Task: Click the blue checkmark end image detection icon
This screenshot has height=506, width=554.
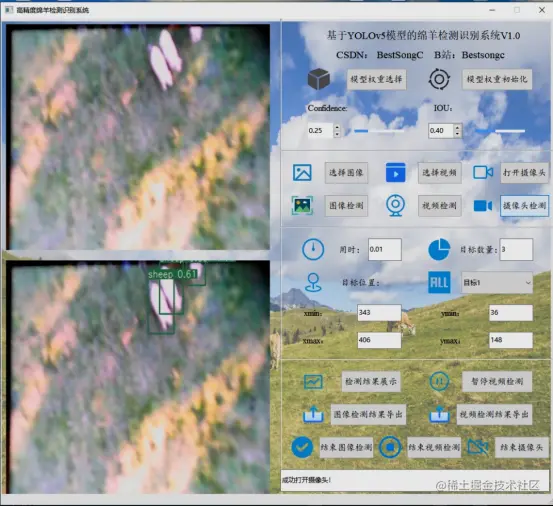Action: pyautogui.click(x=302, y=447)
